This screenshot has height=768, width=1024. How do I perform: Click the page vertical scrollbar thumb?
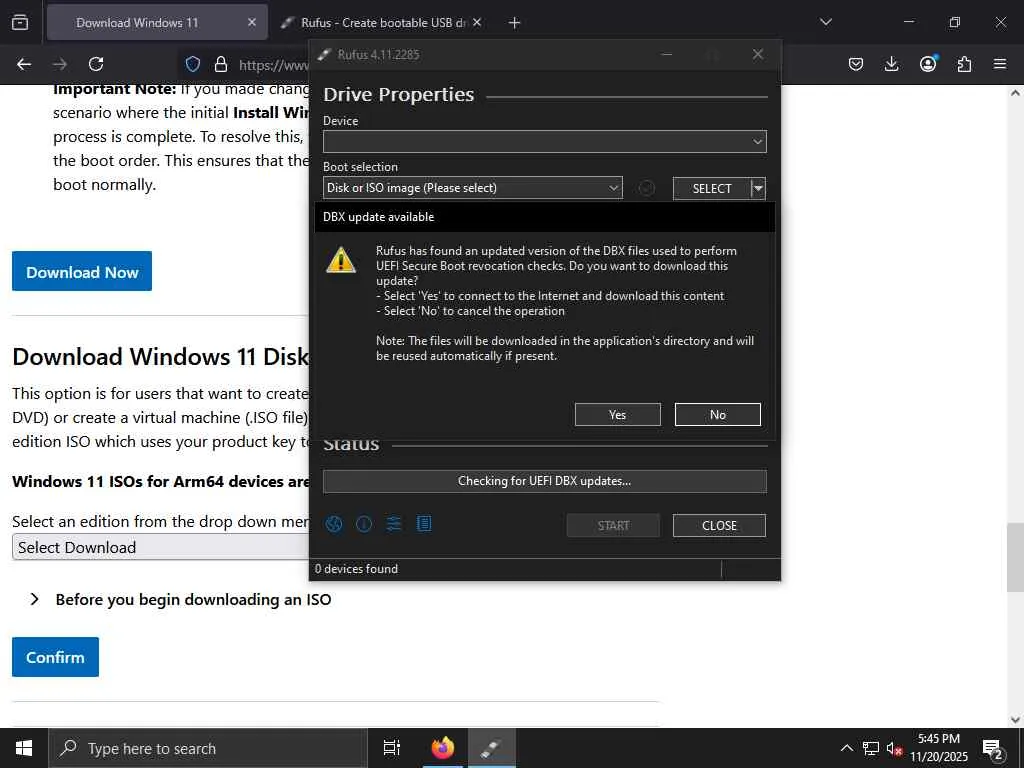[x=1015, y=557]
